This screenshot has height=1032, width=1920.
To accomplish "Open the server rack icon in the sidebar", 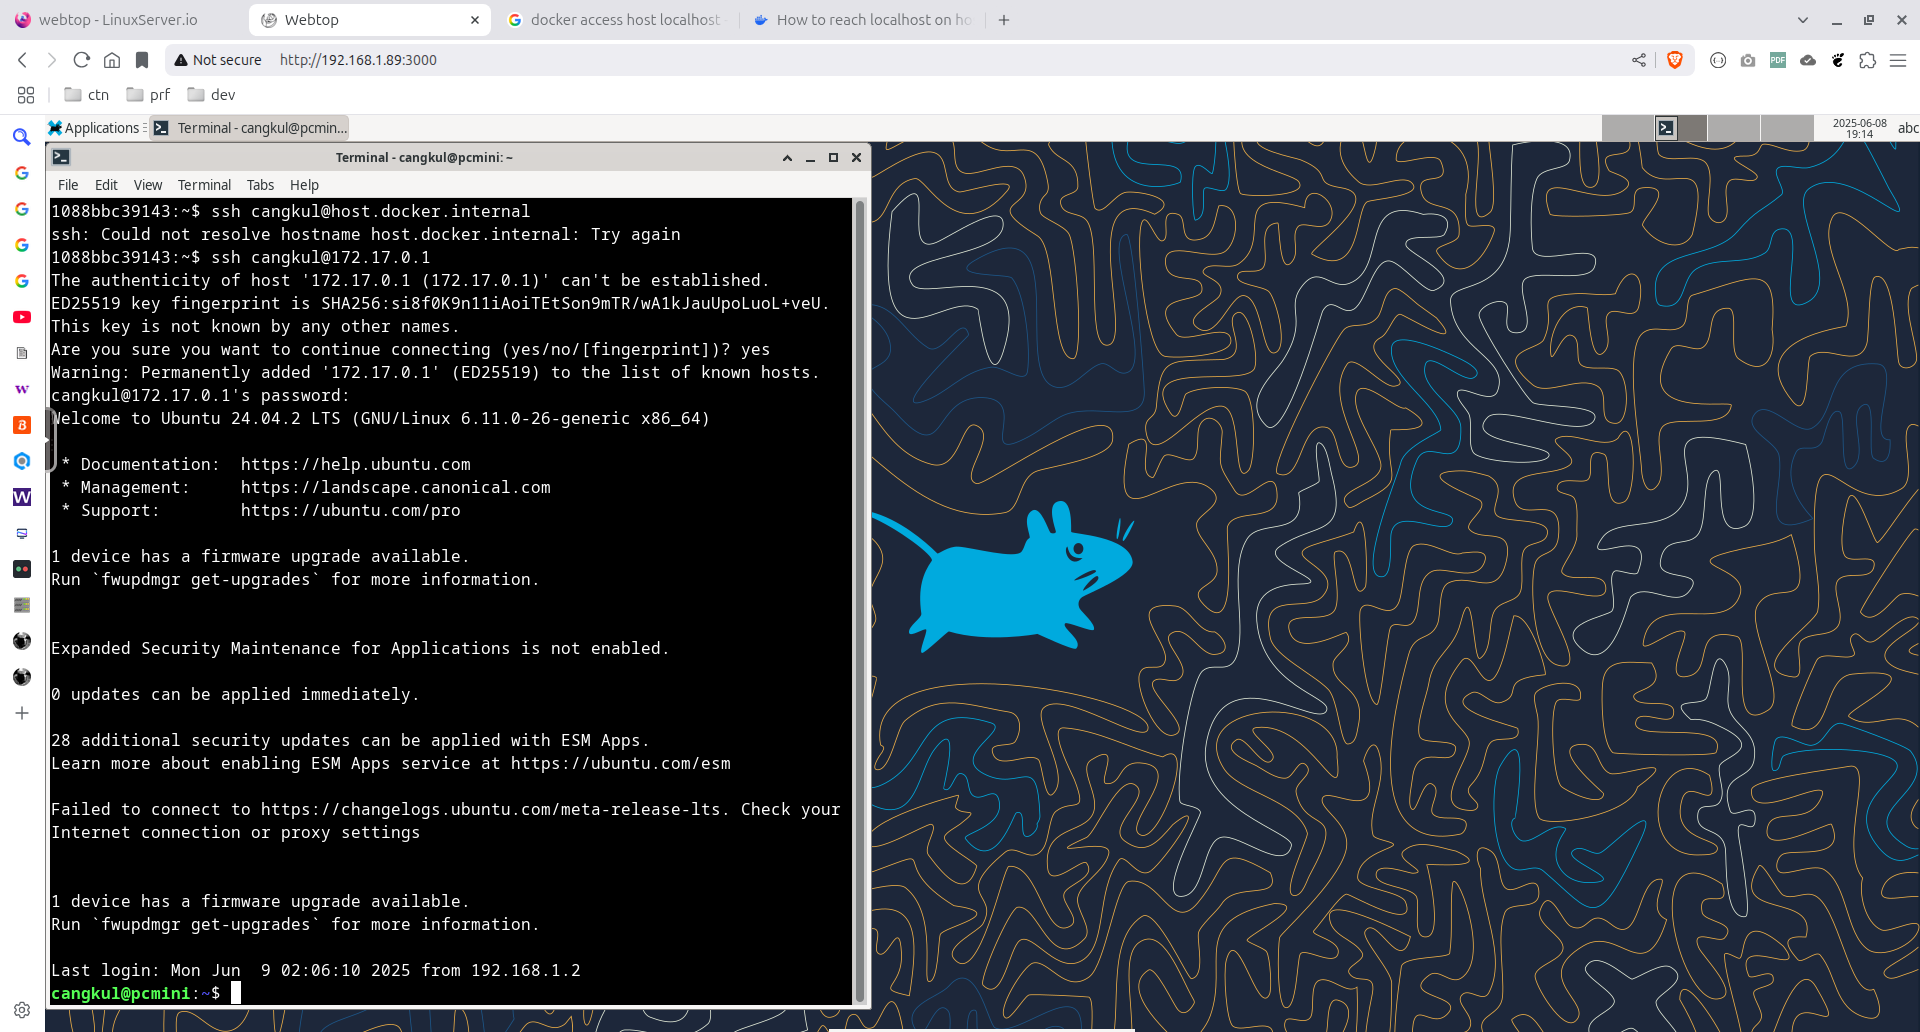I will (22, 605).
